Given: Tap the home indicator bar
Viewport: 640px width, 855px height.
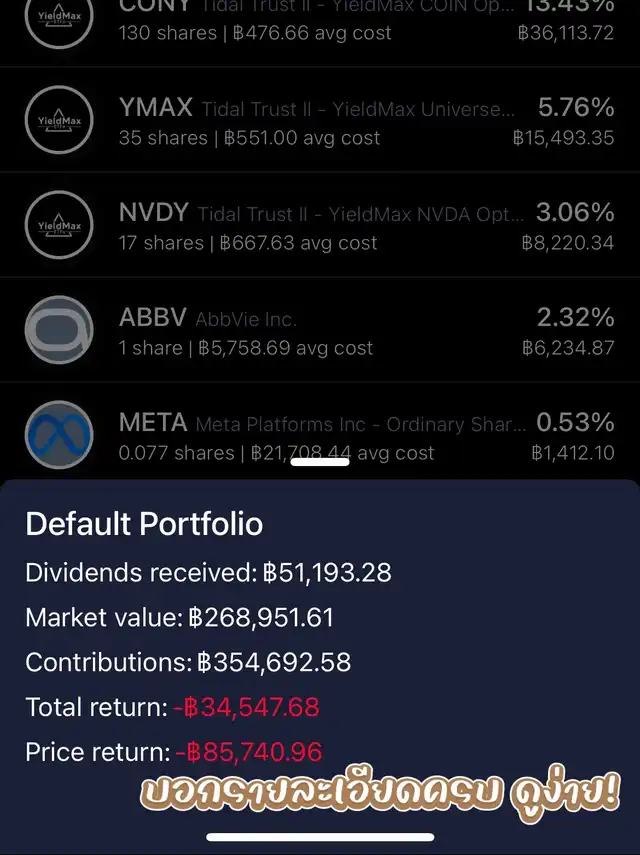Looking at the screenshot, I should 320,837.
